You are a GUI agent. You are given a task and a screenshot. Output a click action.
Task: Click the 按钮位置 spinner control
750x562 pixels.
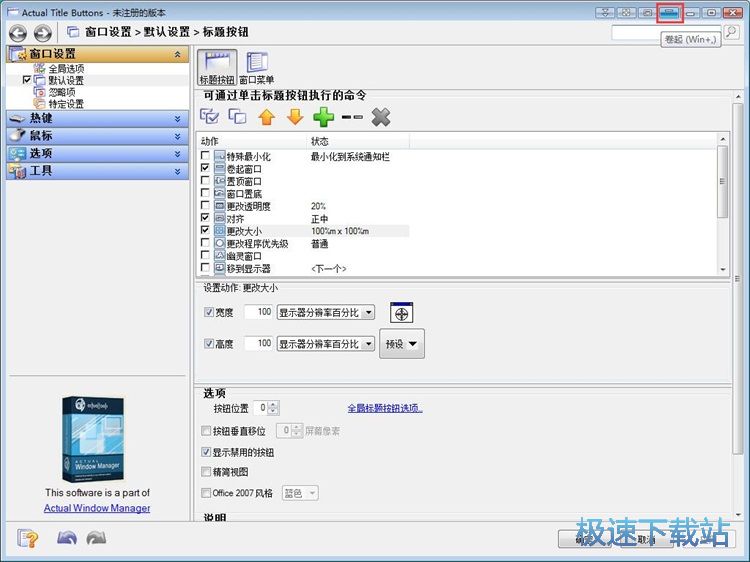pos(273,408)
